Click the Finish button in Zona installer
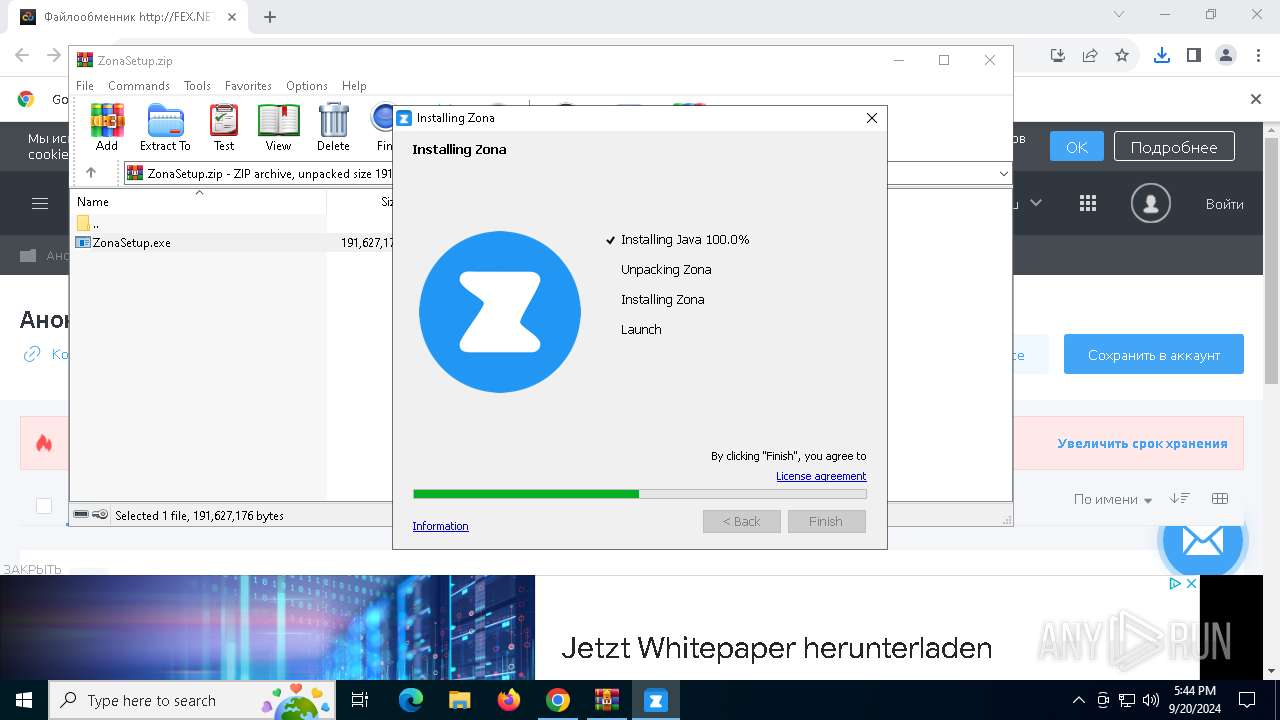This screenshot has height=720, width=1280. click(826, 521)
